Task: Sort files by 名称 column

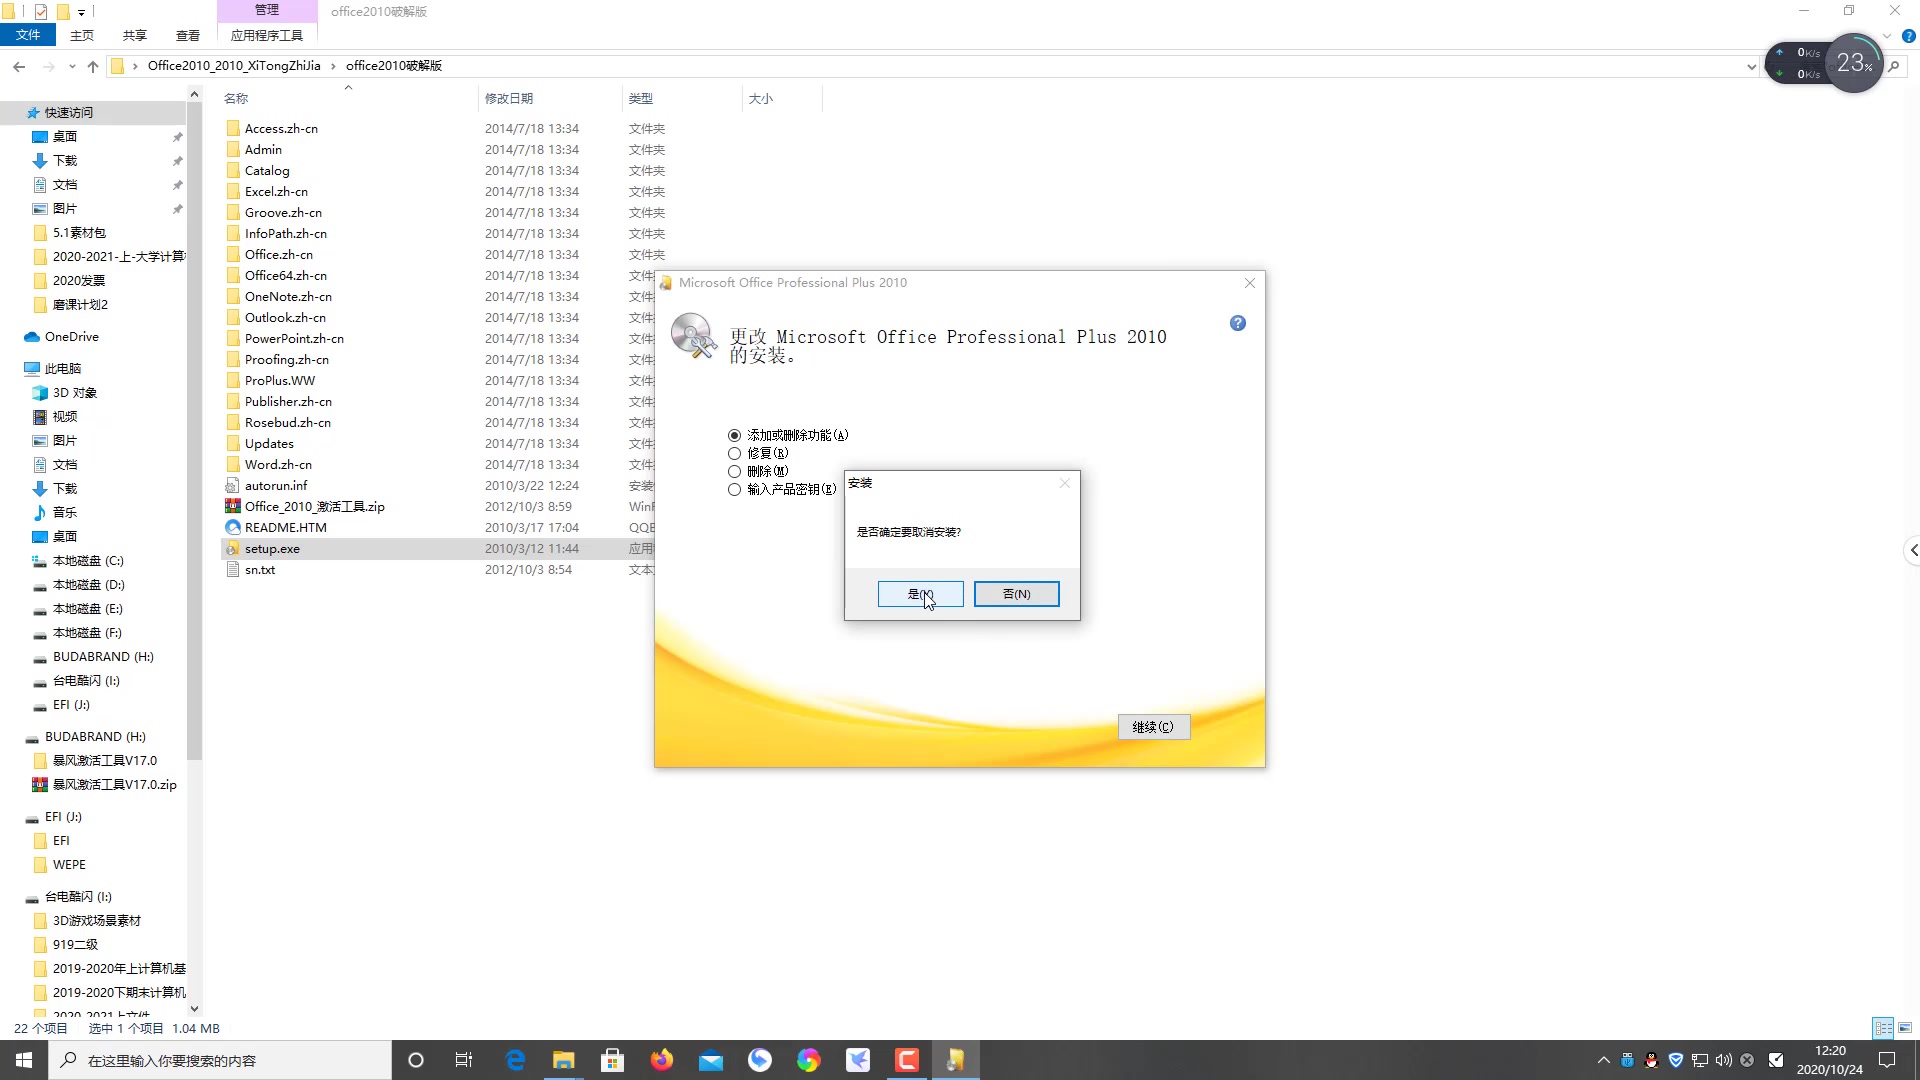Action: point(236,98)
